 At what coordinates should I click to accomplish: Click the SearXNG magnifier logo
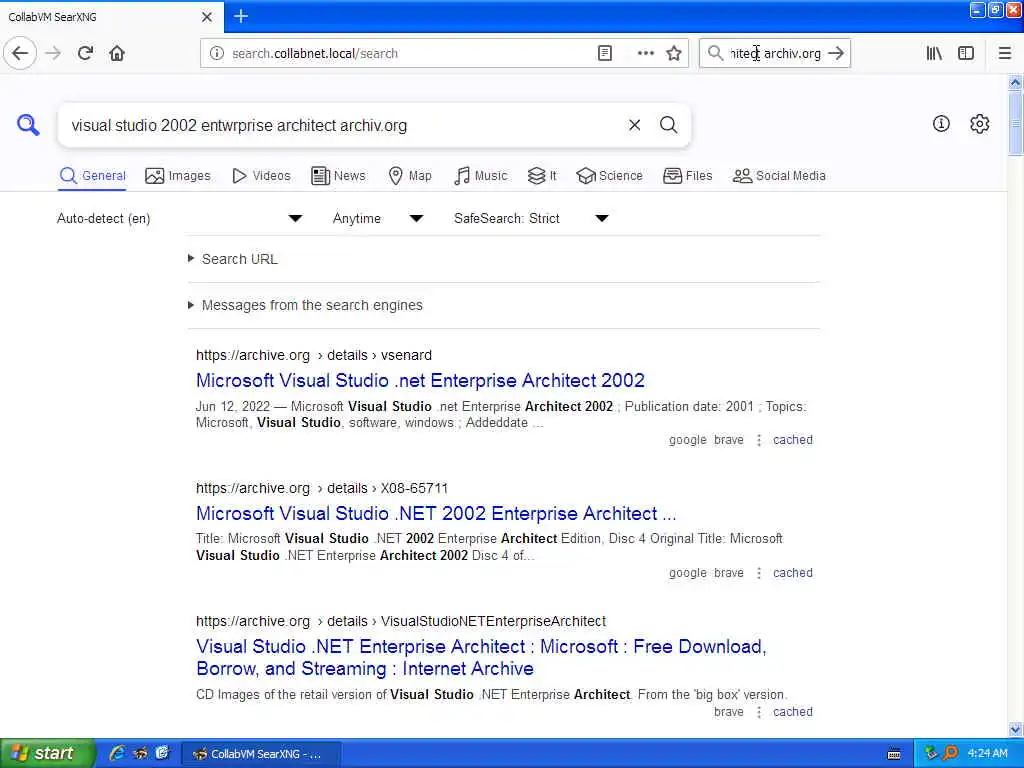(x=28, y=124)
